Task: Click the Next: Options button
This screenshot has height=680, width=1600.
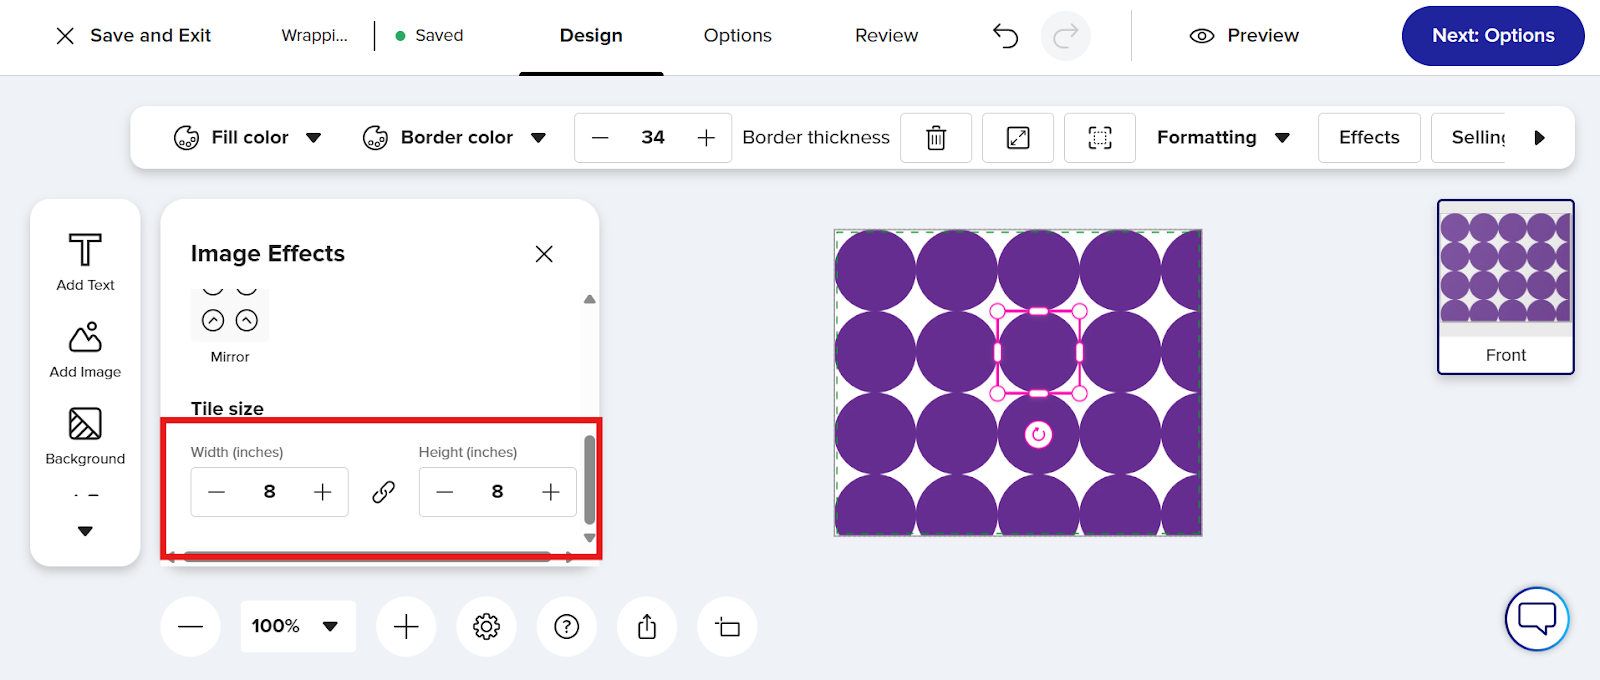Action: click(x=1492, y=36)
